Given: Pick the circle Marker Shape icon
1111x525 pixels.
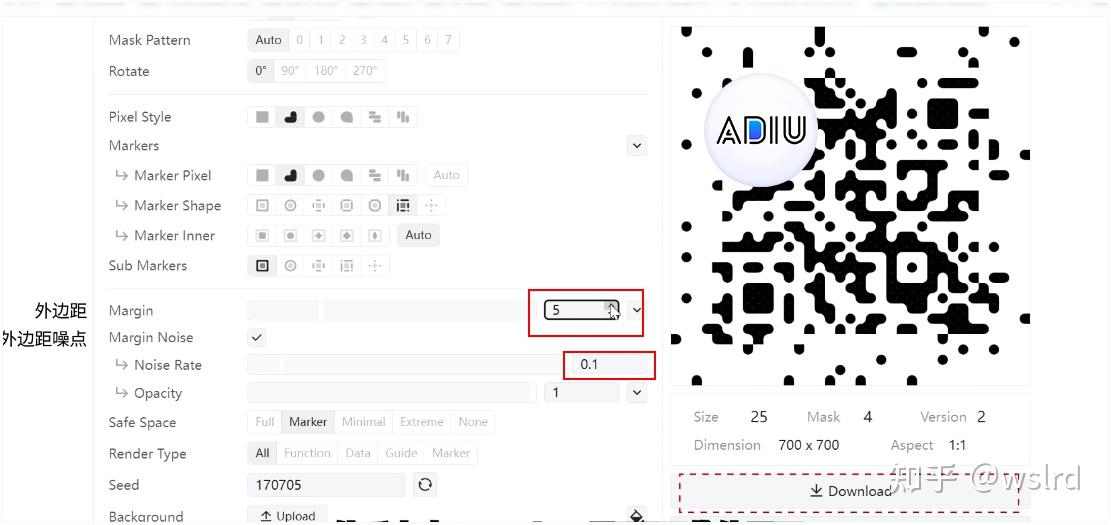Looking at the screenshot, I should (290, 205).
